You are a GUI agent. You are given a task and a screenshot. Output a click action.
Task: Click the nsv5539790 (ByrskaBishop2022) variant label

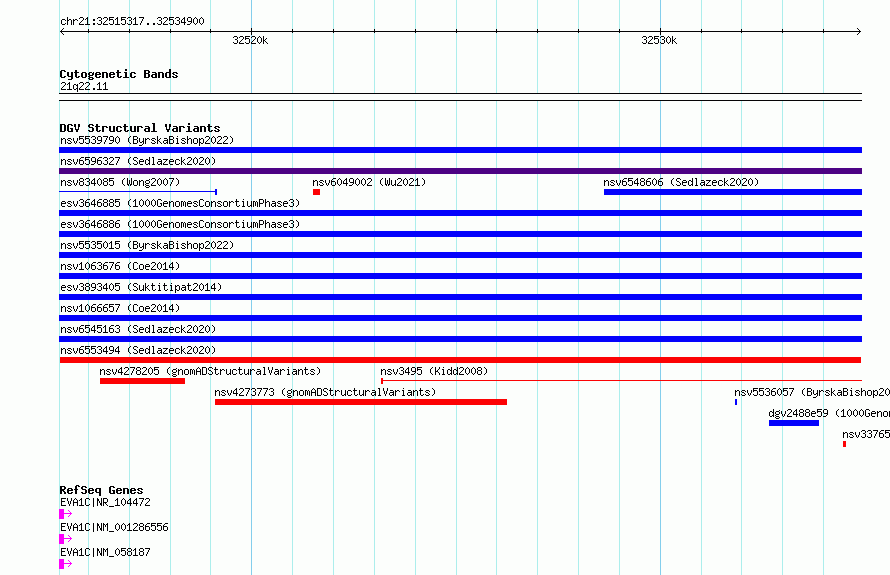(147, 140)
